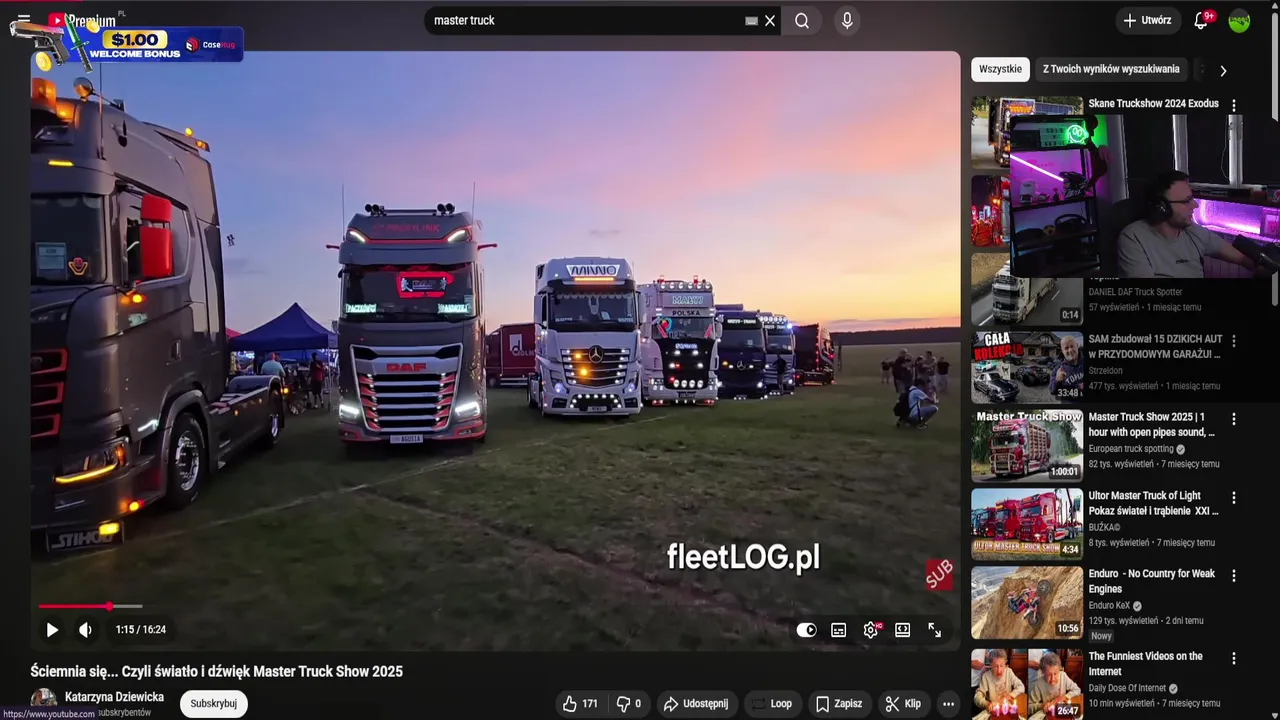Click the red SUB watermark in video
The height and width of the screenshot is (720, 1280).
[x=939, y=574]
